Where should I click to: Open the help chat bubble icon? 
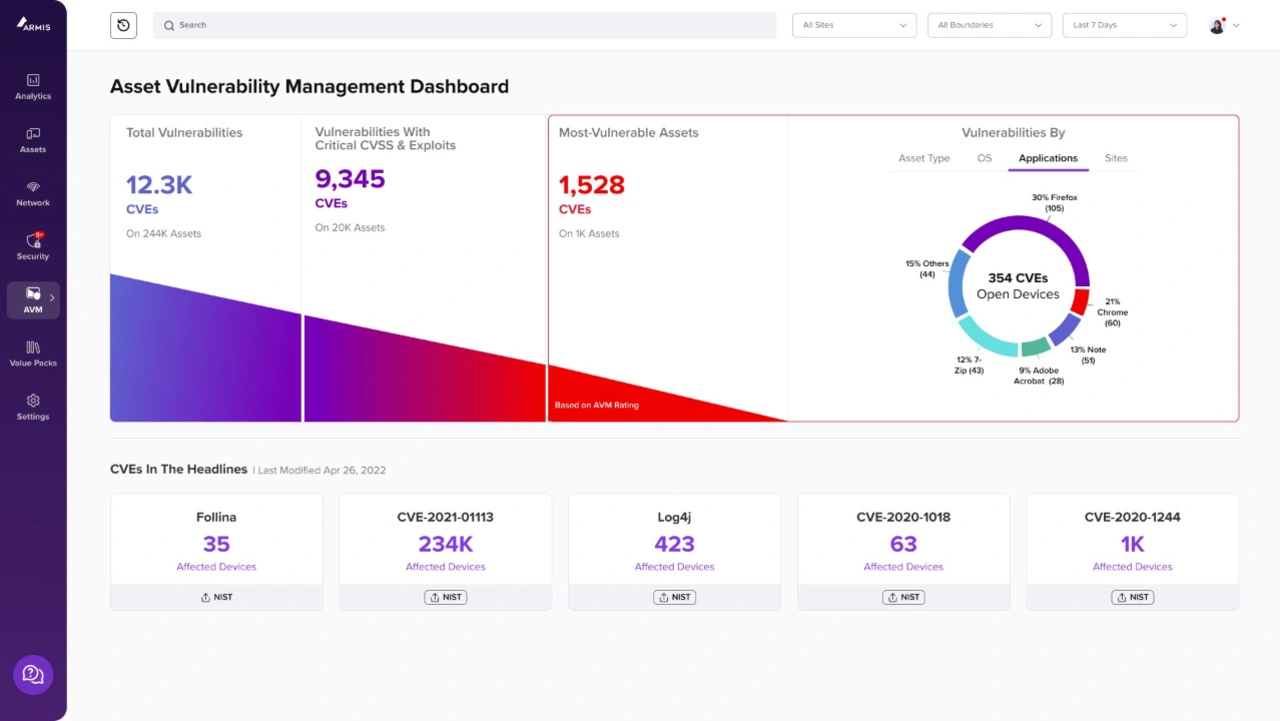click(33, 675)
